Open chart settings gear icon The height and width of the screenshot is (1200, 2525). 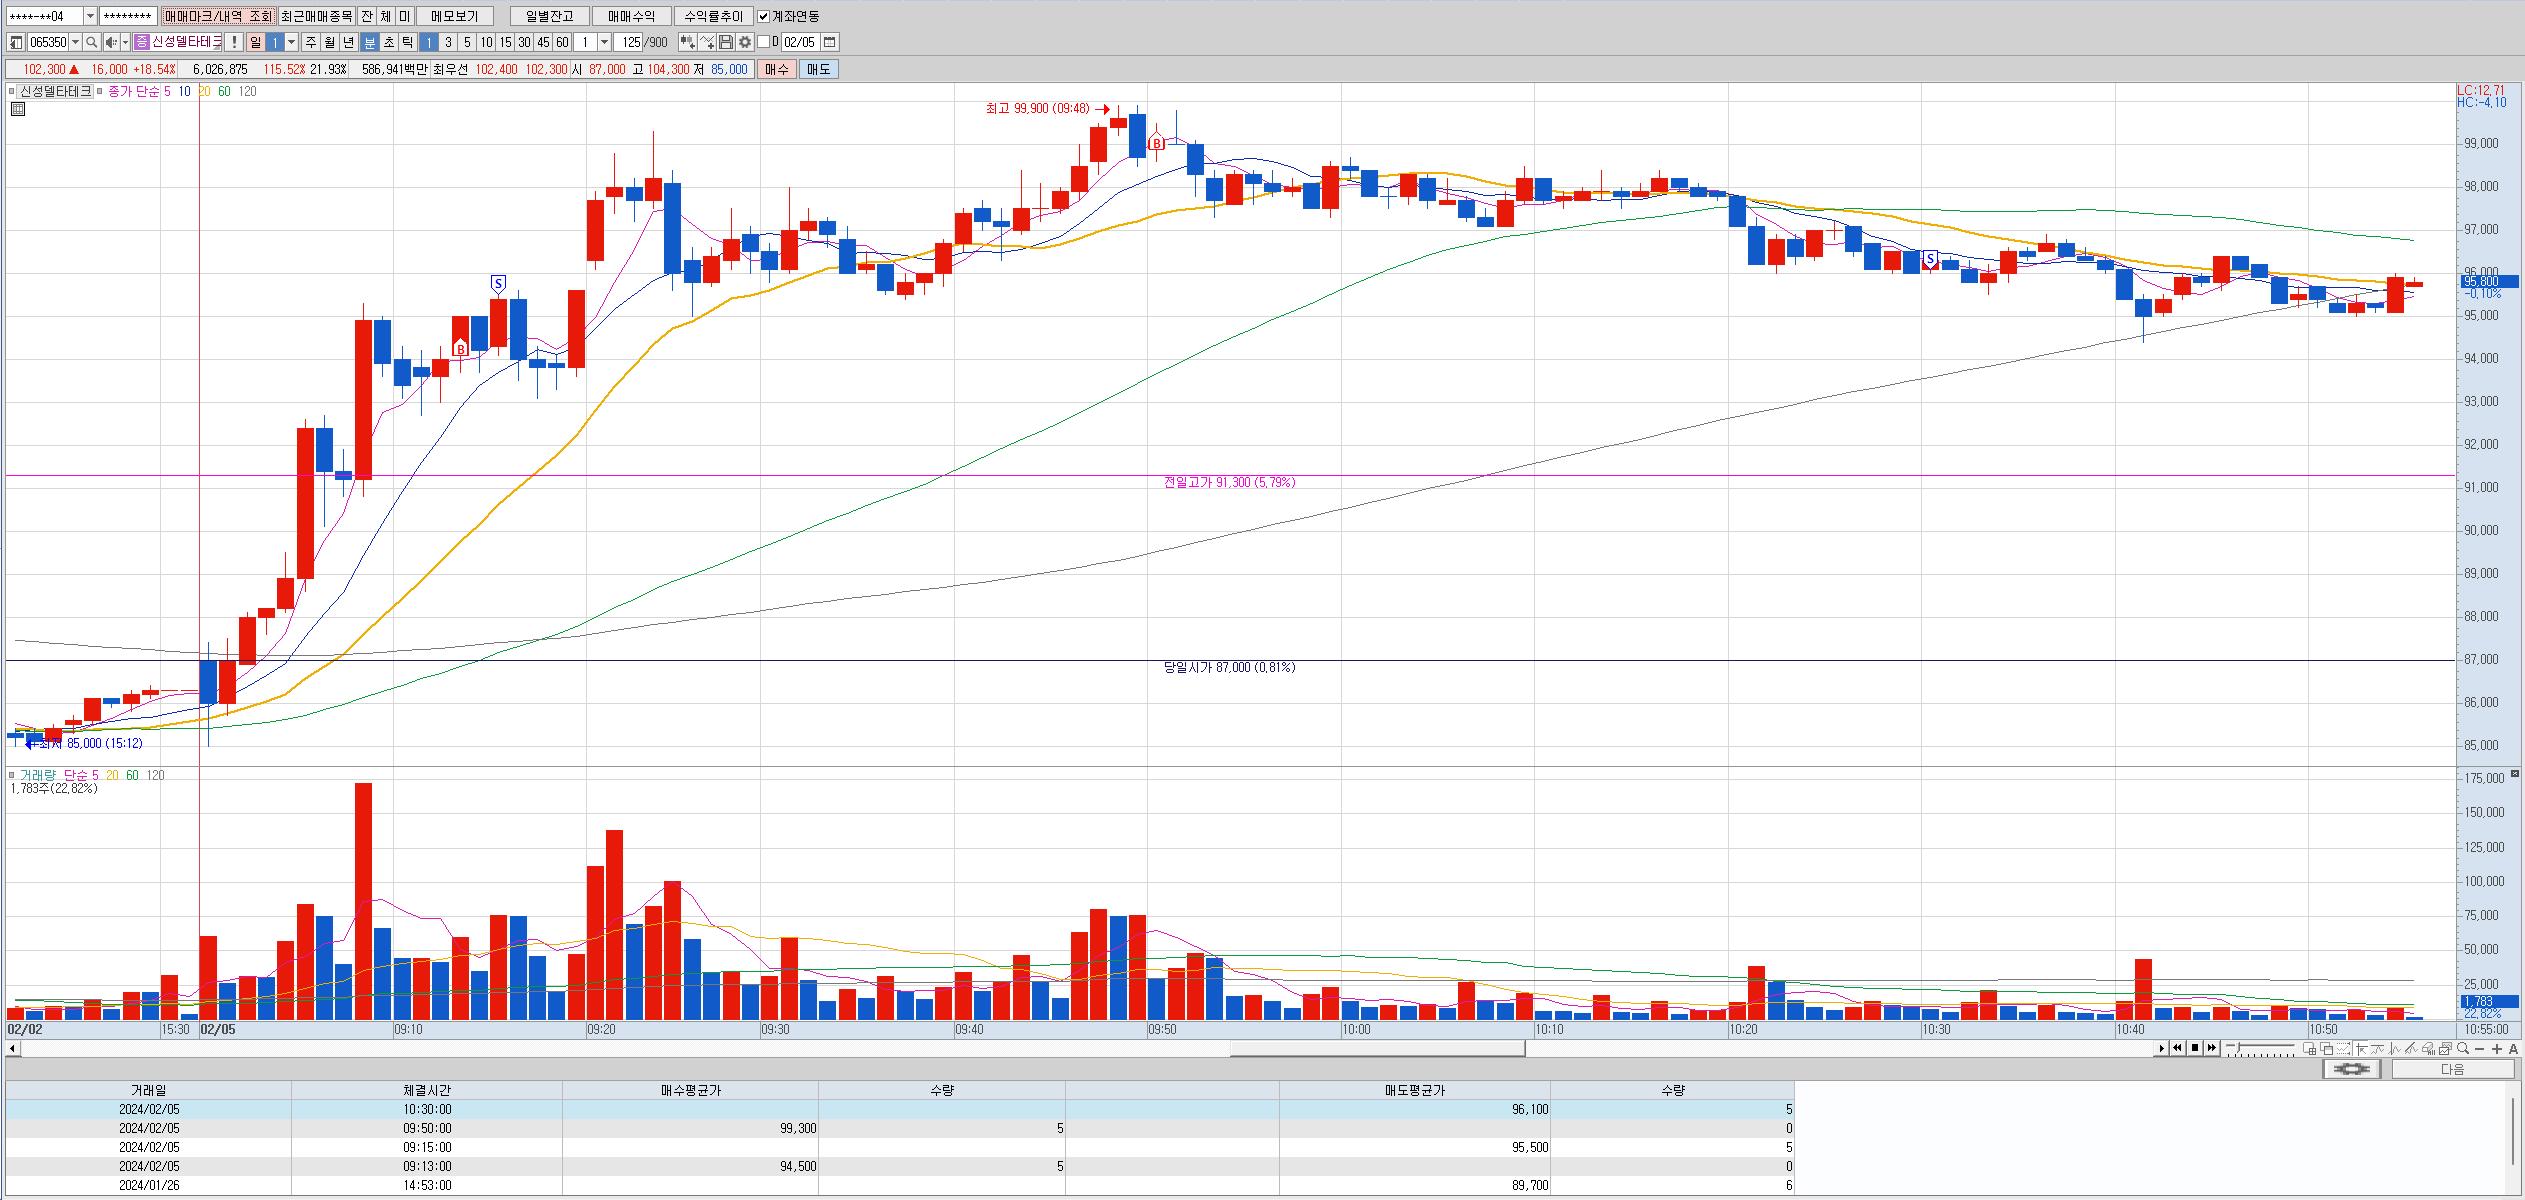[x=744, y=42]
